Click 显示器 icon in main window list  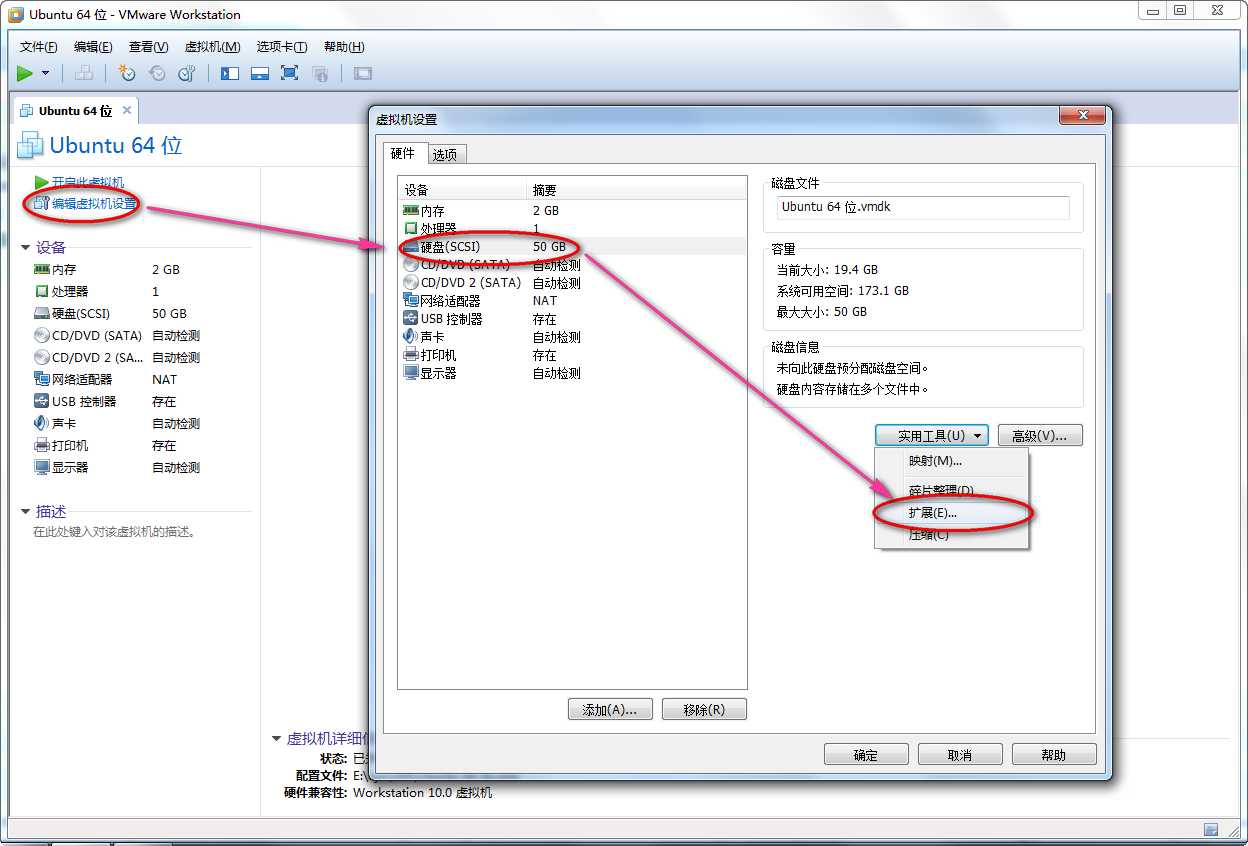[42, 468]
